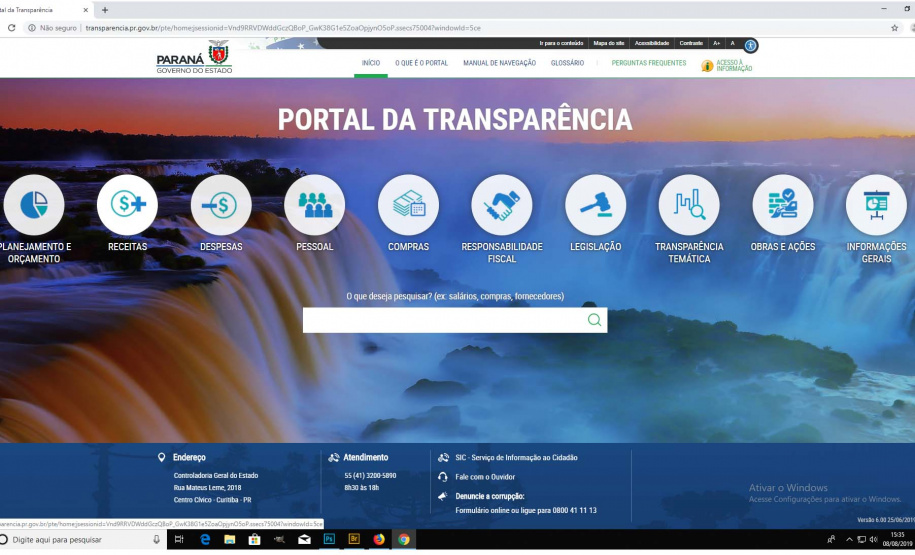The image size is (915, 555).
Task: Switch to Firefox in the taskbar
Action: coord(379,539)
